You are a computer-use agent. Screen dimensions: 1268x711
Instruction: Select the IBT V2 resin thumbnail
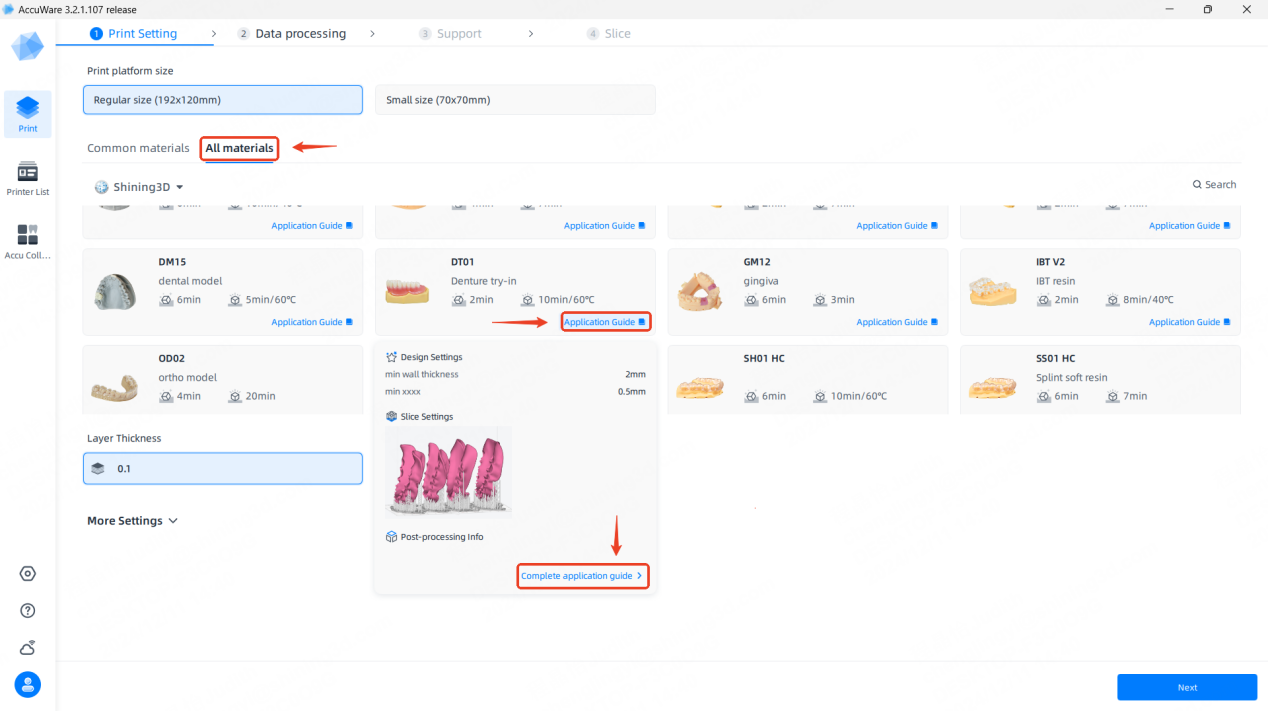(x=993, y=291)
